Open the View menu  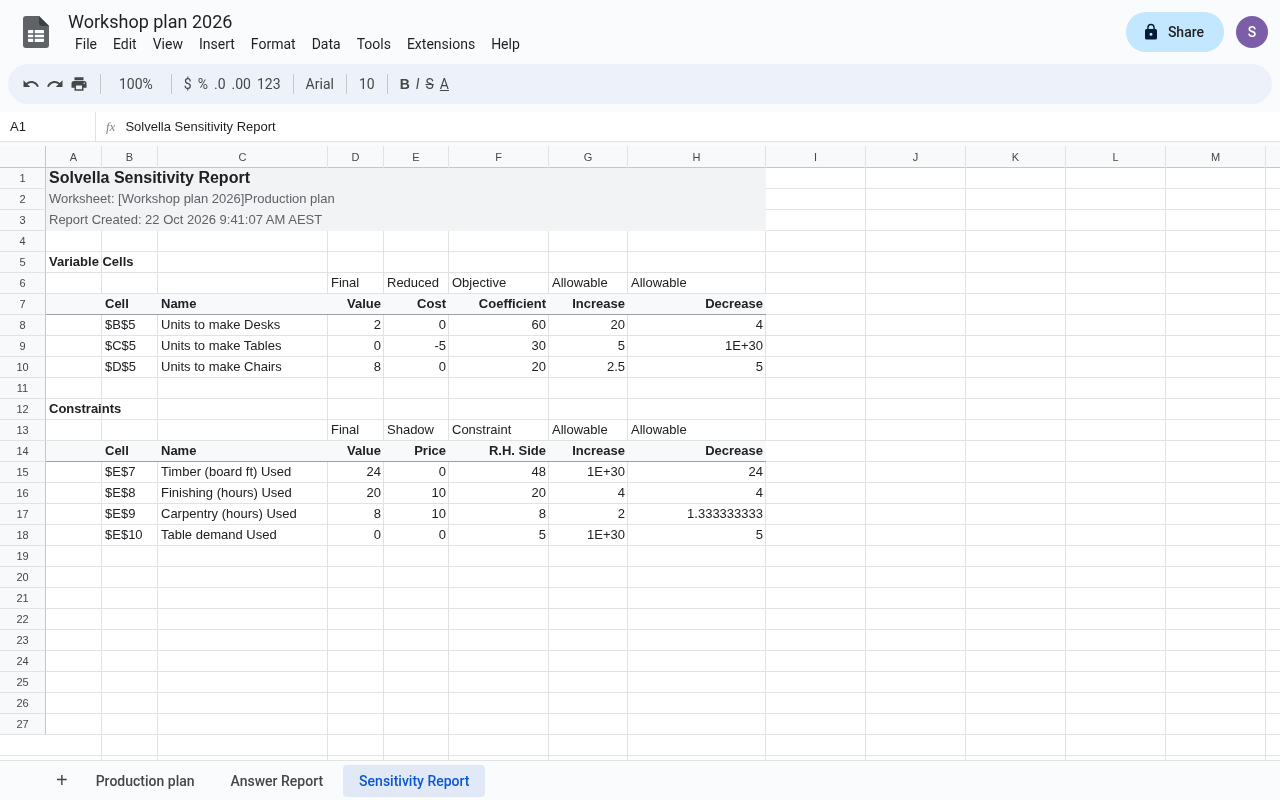coord(168,44)
